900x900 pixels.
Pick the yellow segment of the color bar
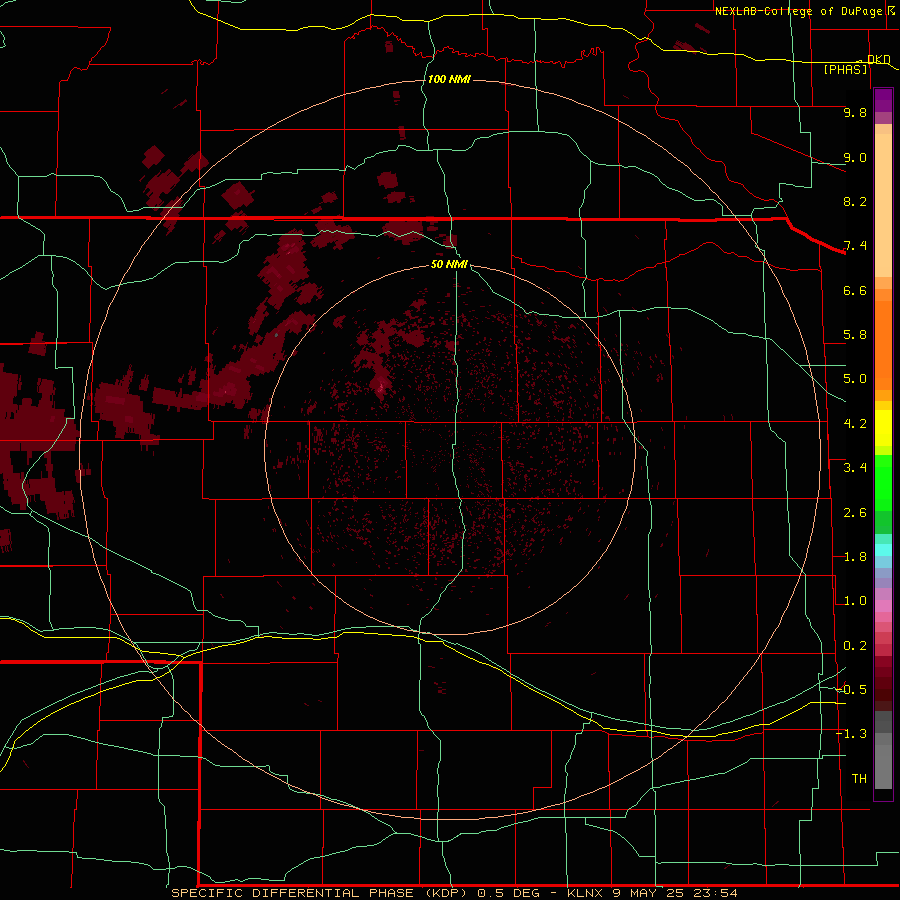tap(883, 428)
